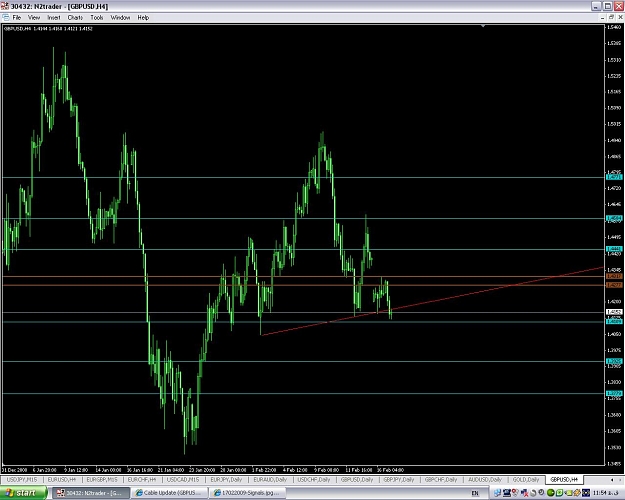The height and width of the screenshot is (500, 625).
Task: Switch to the EURGBP,M15 chart tab
Action: pos(102,480)
